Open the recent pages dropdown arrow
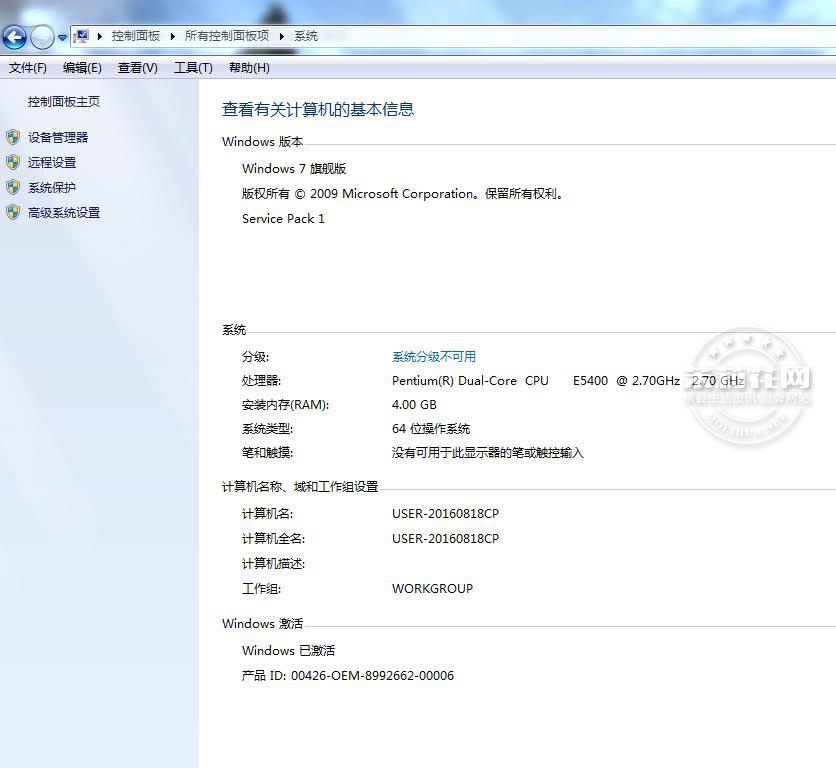The height and width of the screenshot is (768, 836). click(62, 38)
